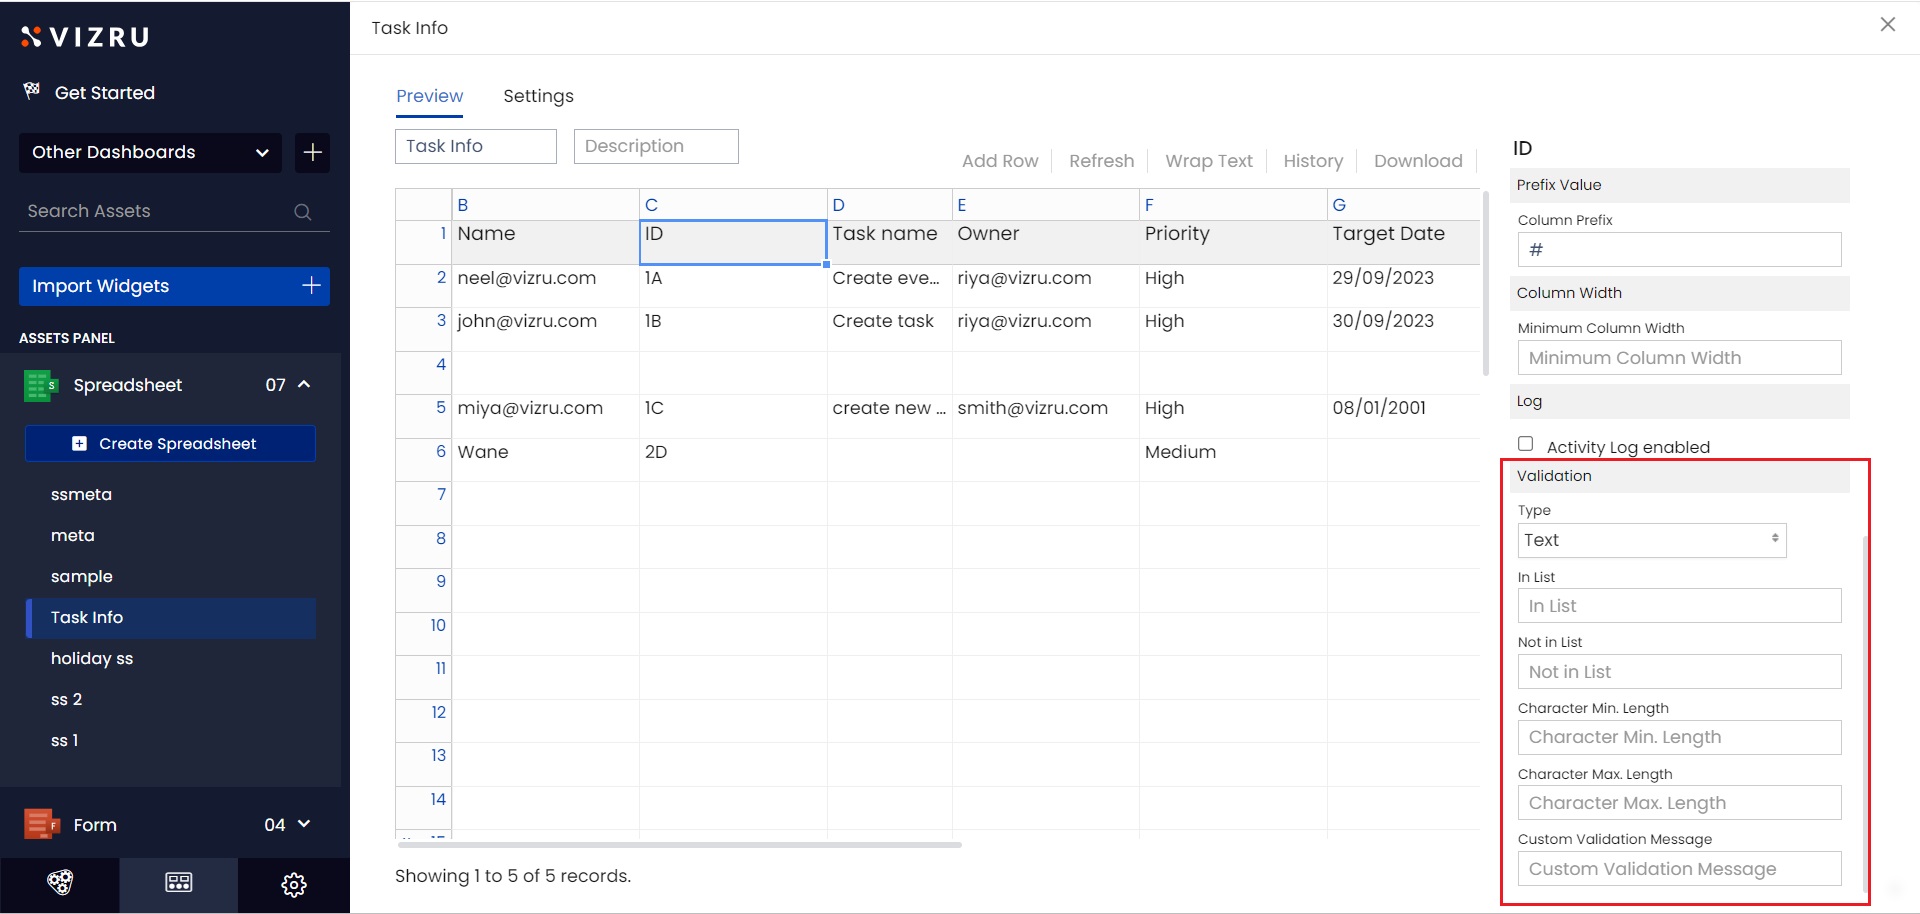Click the green Spreadsheet icon in assets panel
Screen dimensions: 1920x914
[40, 385]
